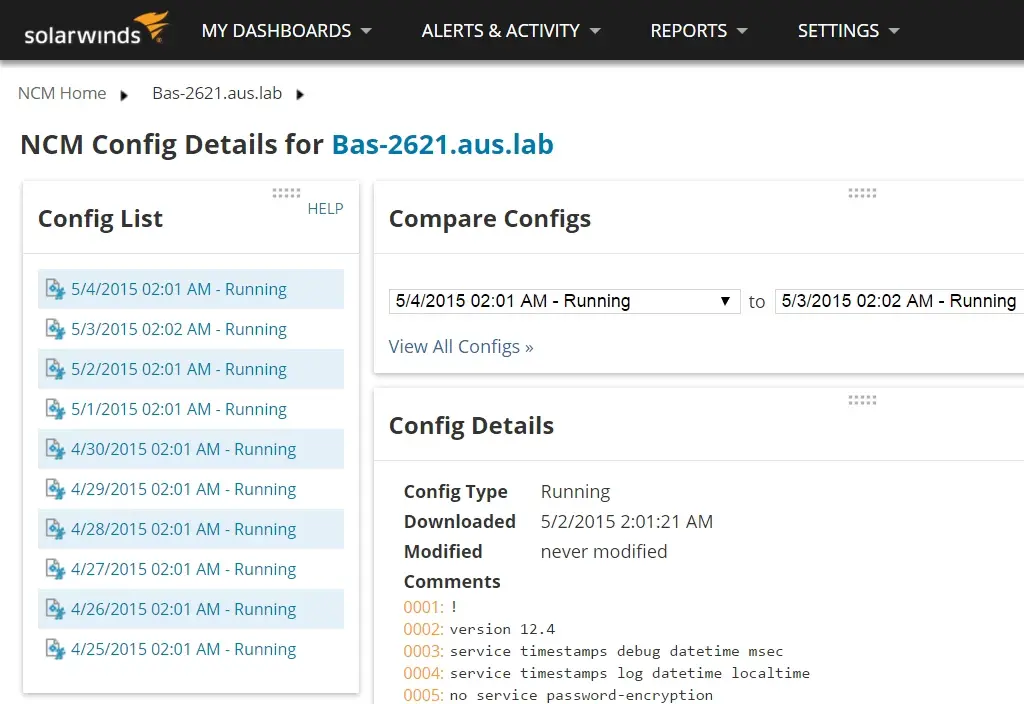This screenshot has width=1024, height=704.
Task: Click the NCM Home breadcrumb
Action: click(61, 93)
